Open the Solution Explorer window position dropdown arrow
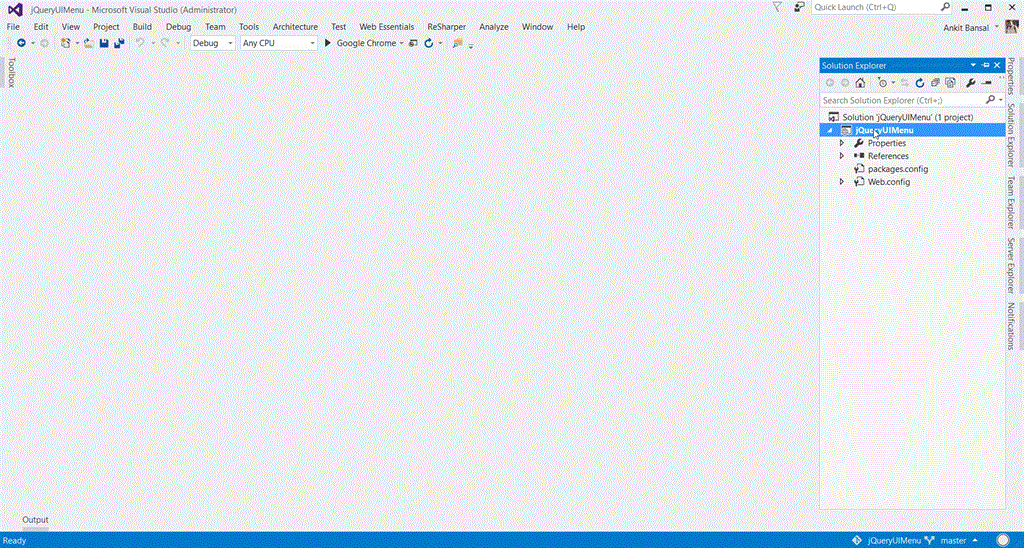Screen dimensions: 1024x548 973,65
